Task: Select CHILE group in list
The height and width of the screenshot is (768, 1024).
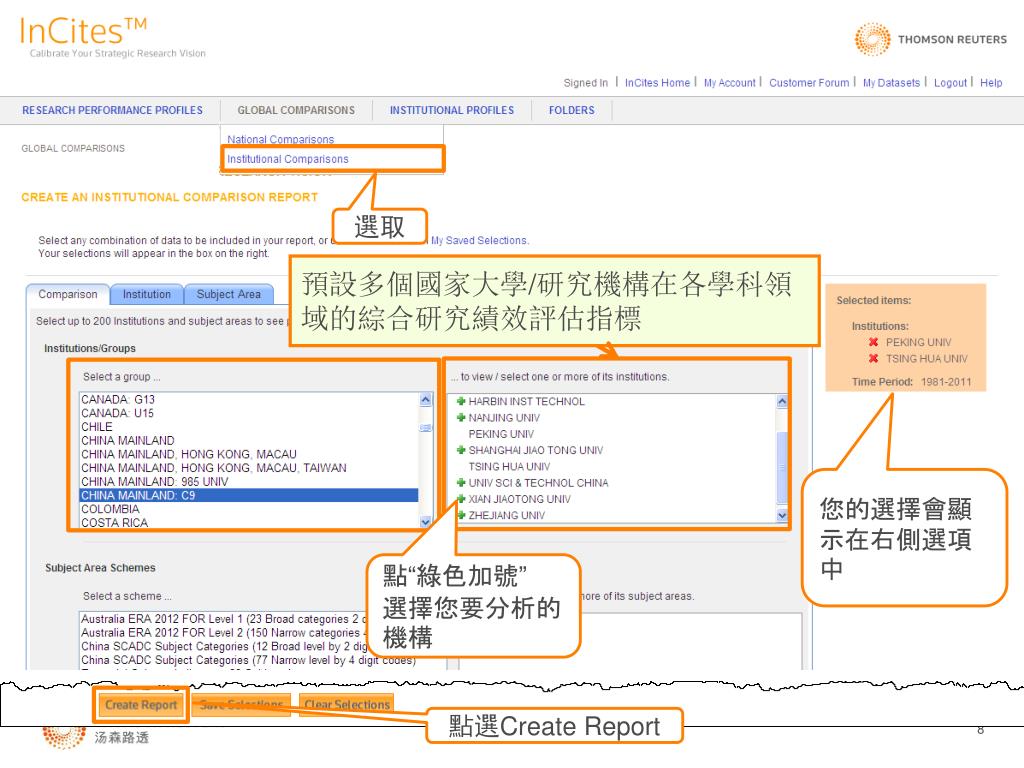Action: pos(249,426)
